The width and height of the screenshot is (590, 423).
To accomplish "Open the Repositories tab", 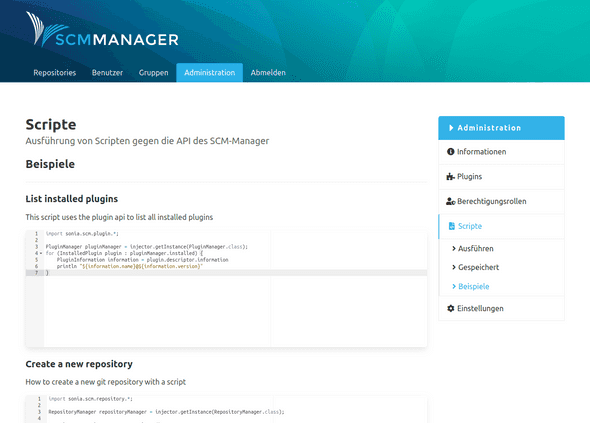I will click(55, 73).
